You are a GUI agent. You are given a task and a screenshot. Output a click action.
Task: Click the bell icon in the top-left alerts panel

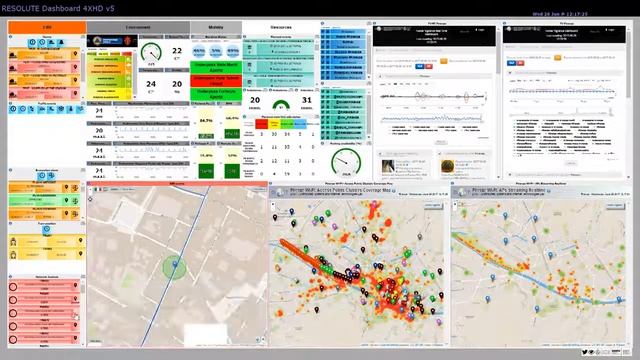[61, 42]
